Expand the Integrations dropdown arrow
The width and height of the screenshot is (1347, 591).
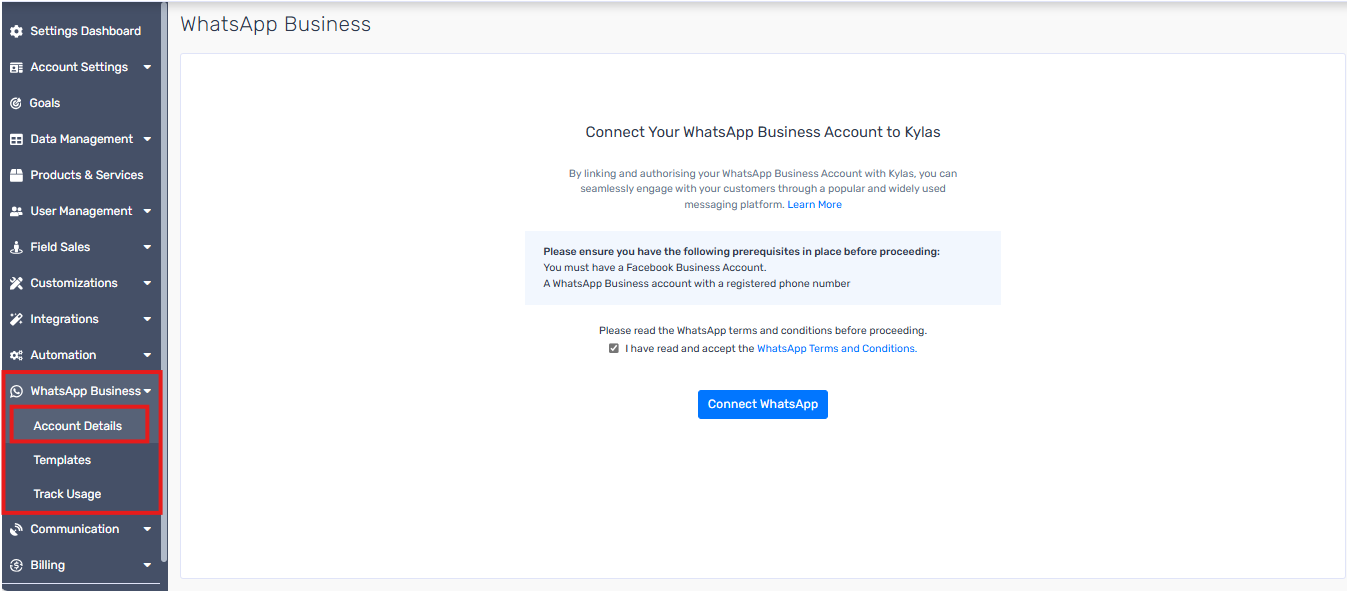coord(147,319)
